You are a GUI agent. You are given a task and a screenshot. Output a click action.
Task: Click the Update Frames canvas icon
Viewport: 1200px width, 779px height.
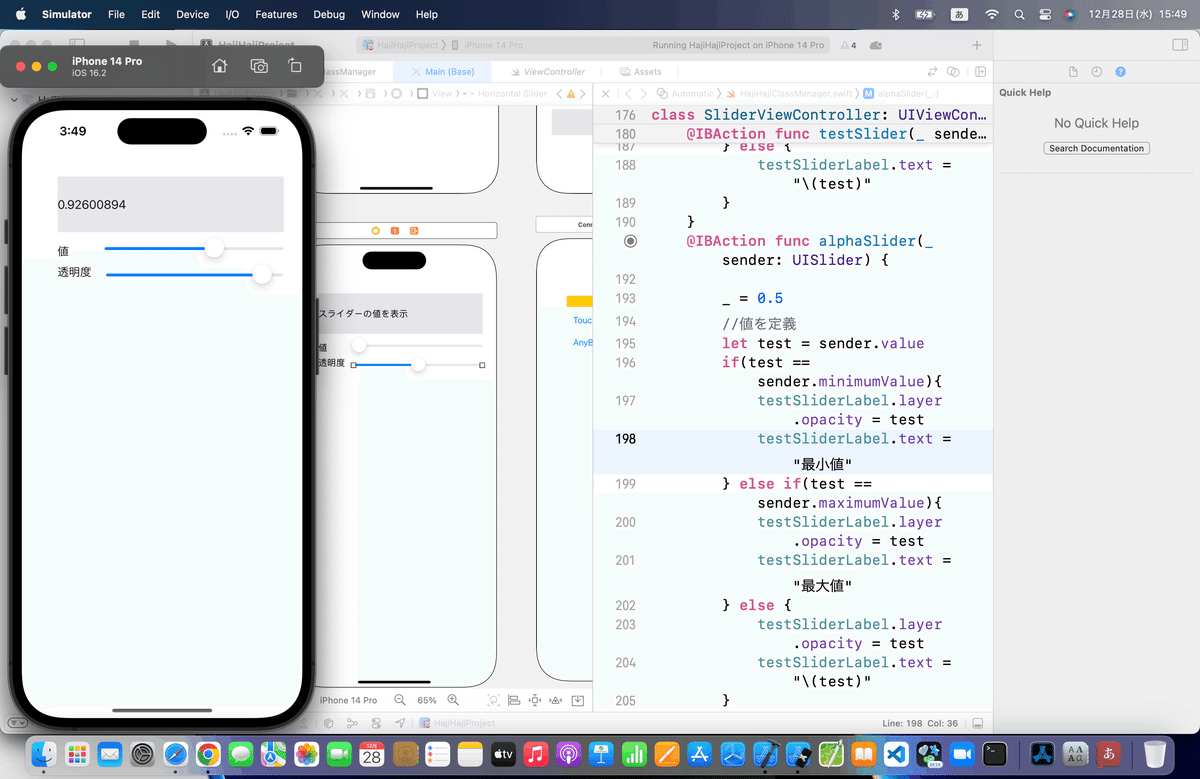click(493, 700)
